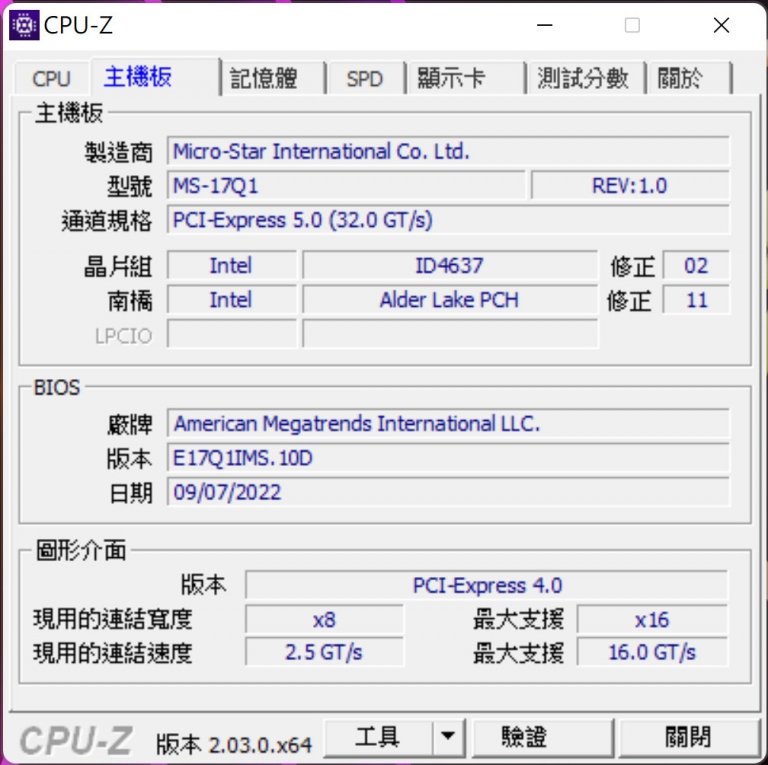Screen dimensions: 768x765
Task: Switch to the 測試分數 tab
Action: point(585,78)
